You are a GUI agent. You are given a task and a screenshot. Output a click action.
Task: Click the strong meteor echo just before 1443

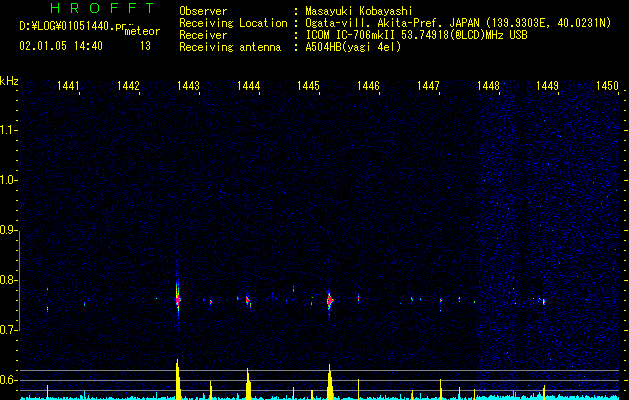(178, 299)
